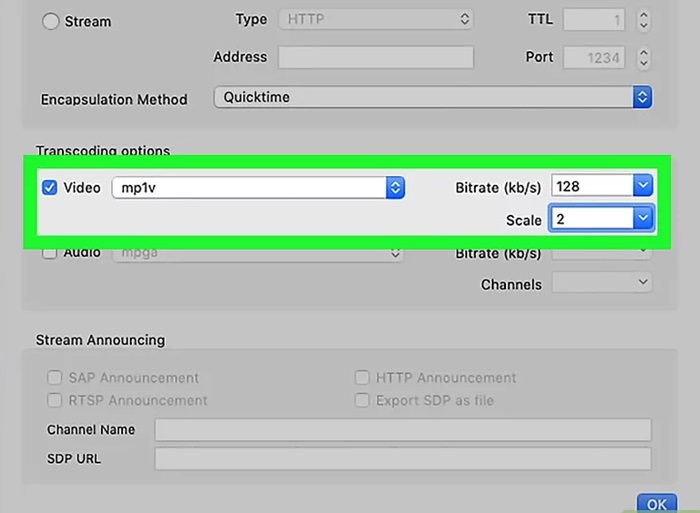Select the Stream radio button

click(x=50, y=21)
